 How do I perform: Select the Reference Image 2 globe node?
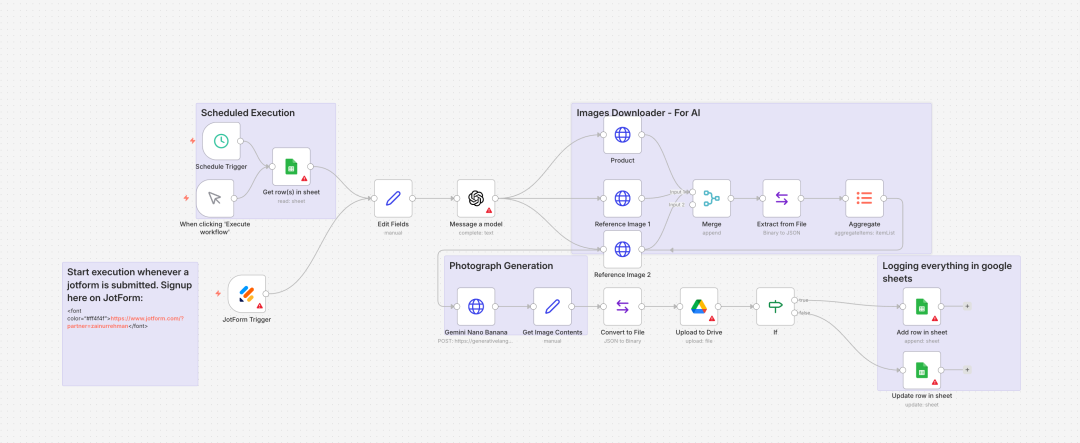(623, 249)
